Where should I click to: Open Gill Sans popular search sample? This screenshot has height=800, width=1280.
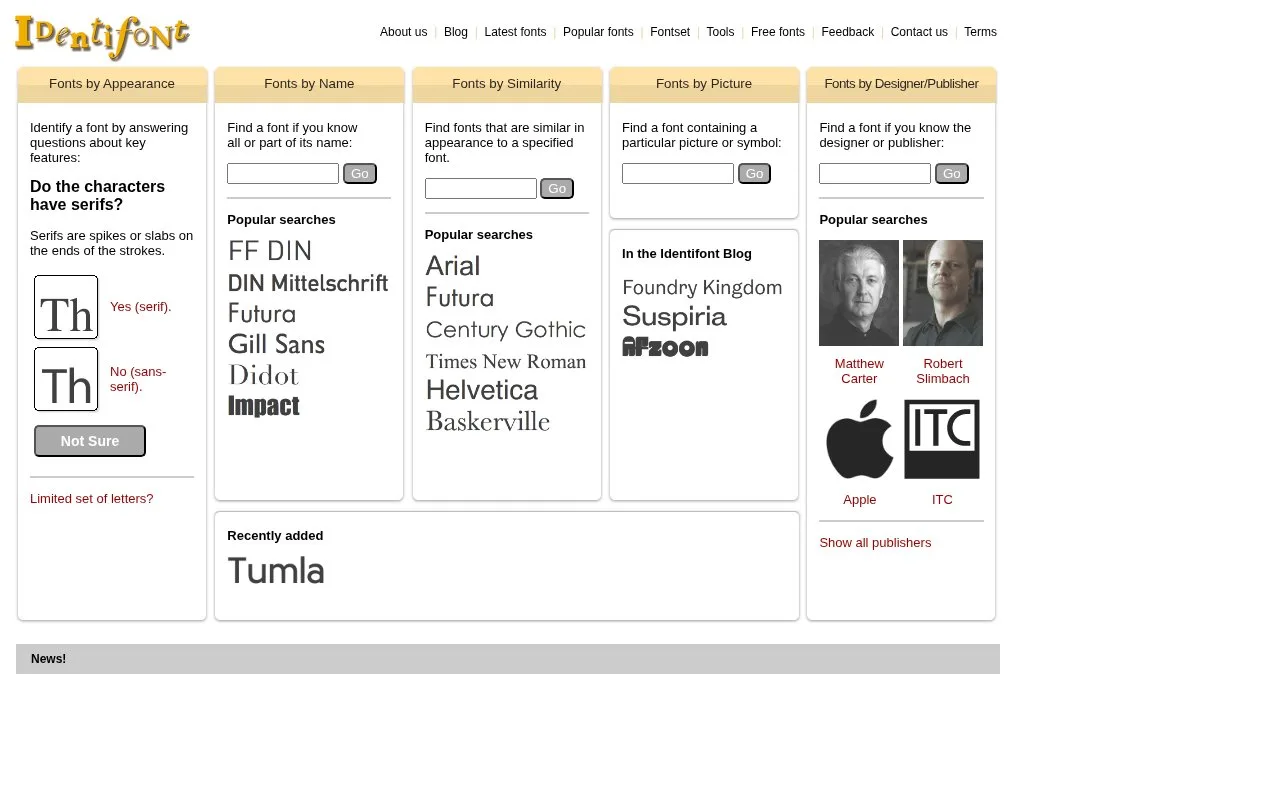pos(276,344)
